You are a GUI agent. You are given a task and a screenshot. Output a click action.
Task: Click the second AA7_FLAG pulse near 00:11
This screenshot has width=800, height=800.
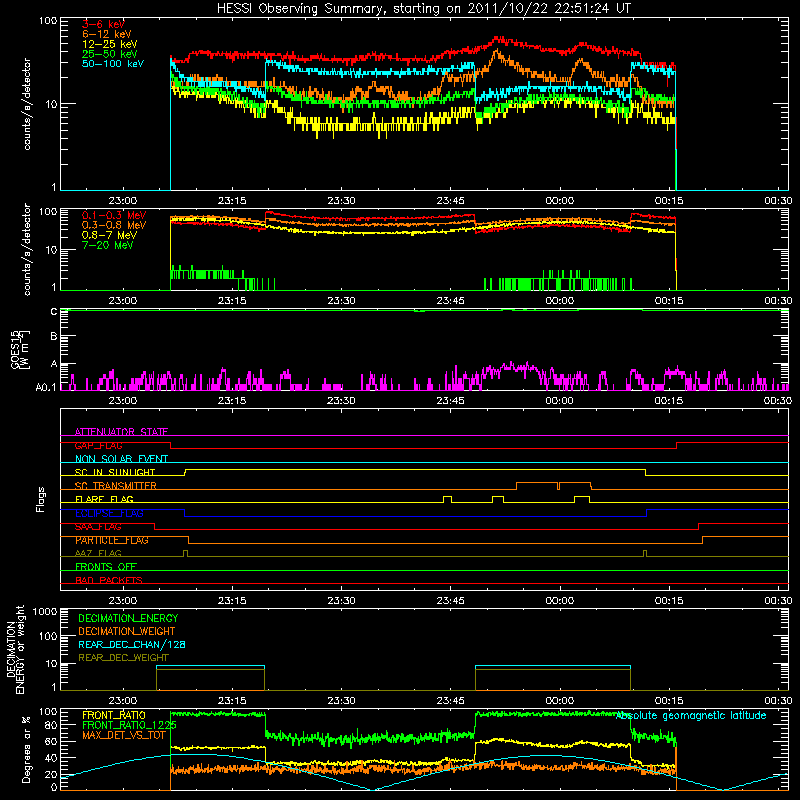[x=645, y=553]
